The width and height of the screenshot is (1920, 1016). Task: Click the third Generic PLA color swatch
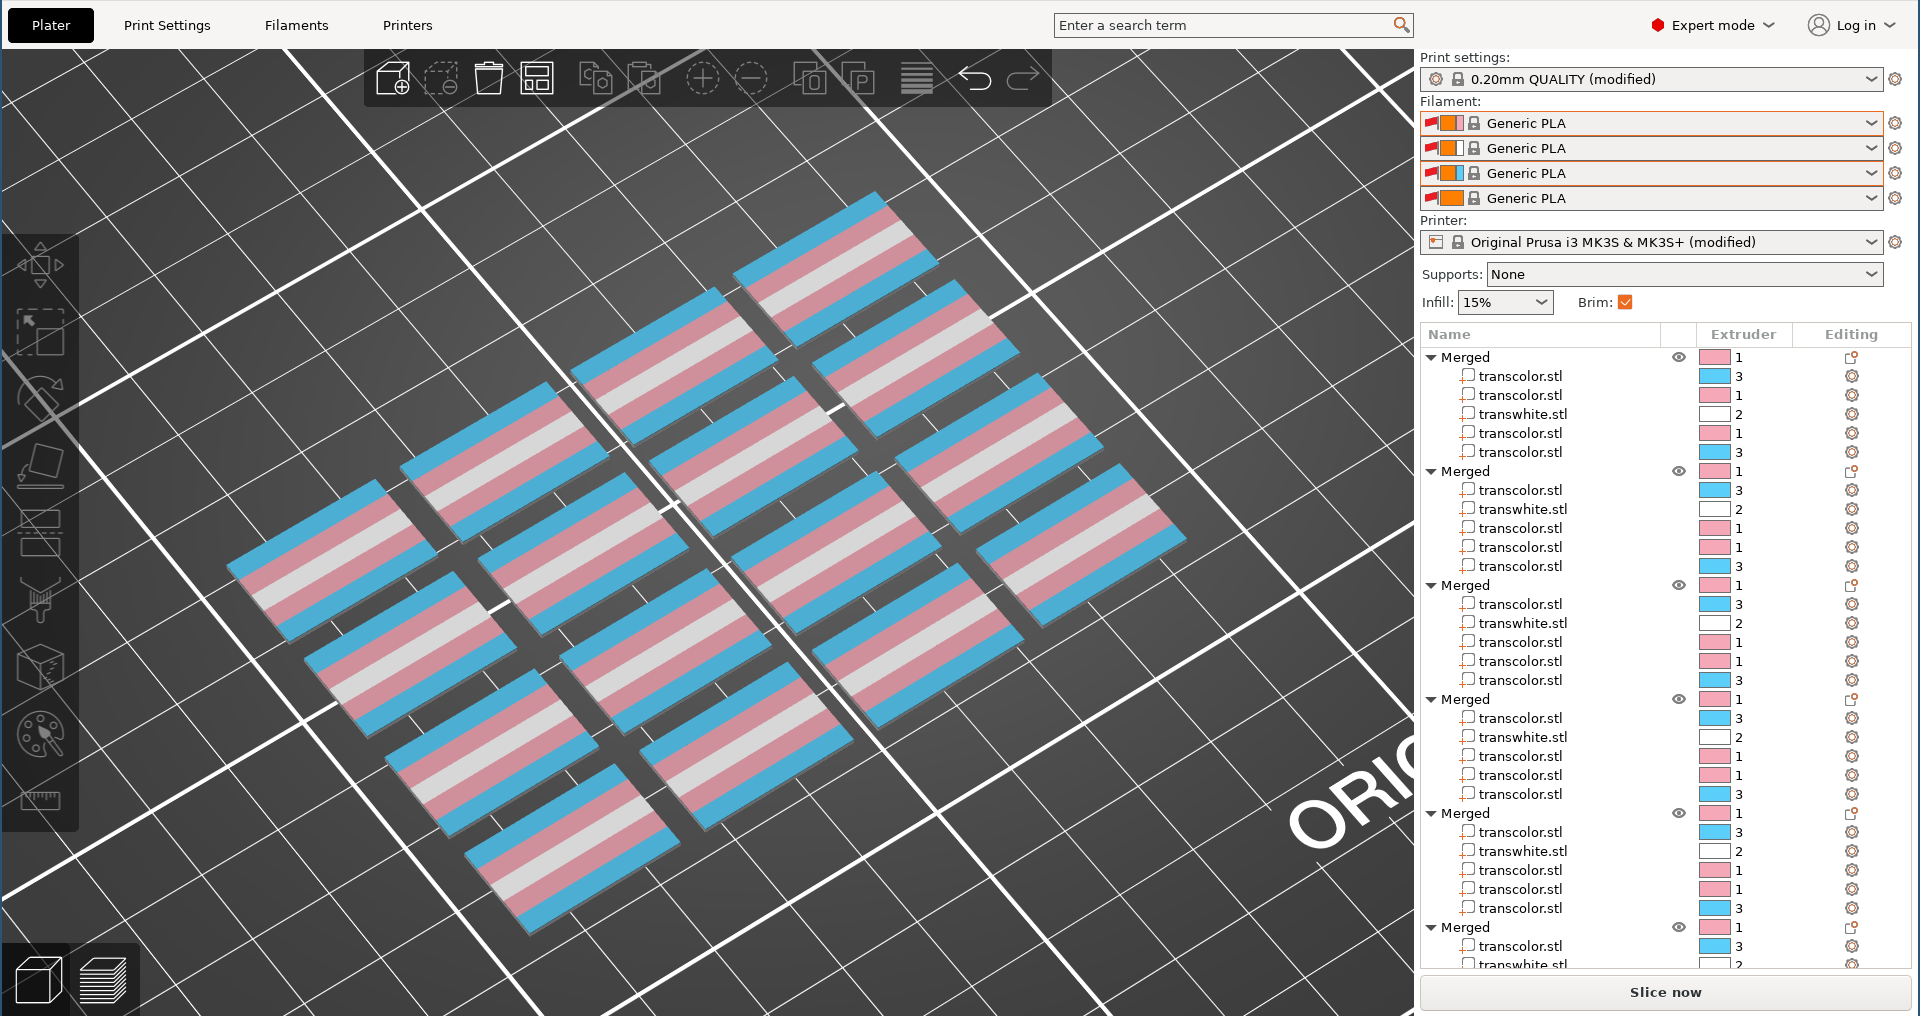click(x=1452, y=173)
